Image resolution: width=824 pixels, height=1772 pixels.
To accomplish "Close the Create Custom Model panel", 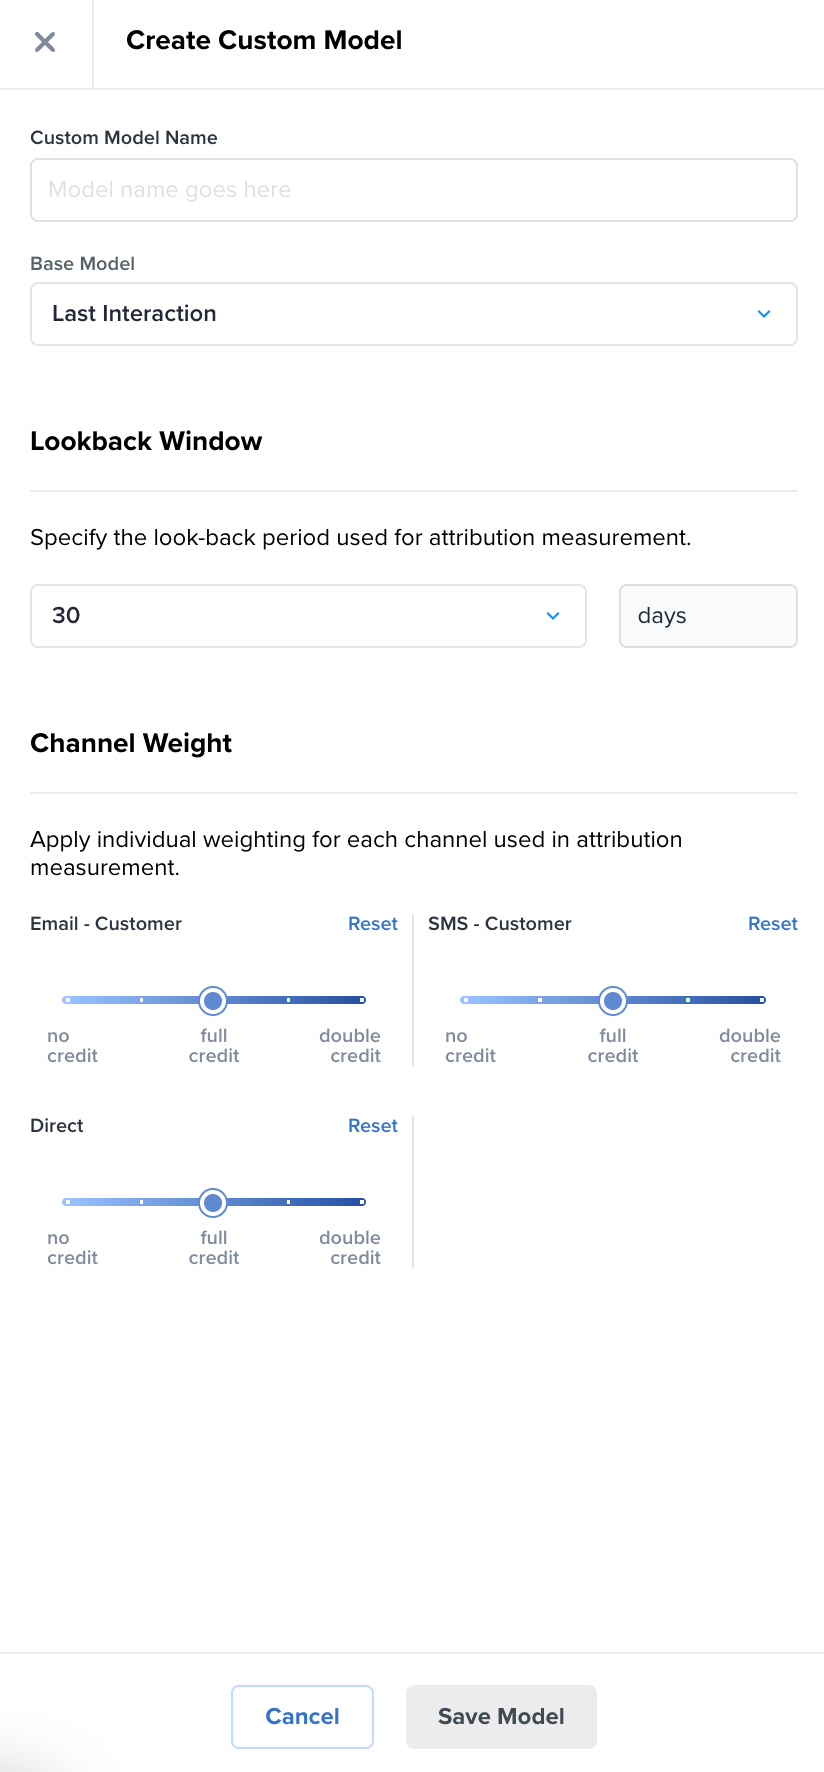I will click(x=45, y=42).
